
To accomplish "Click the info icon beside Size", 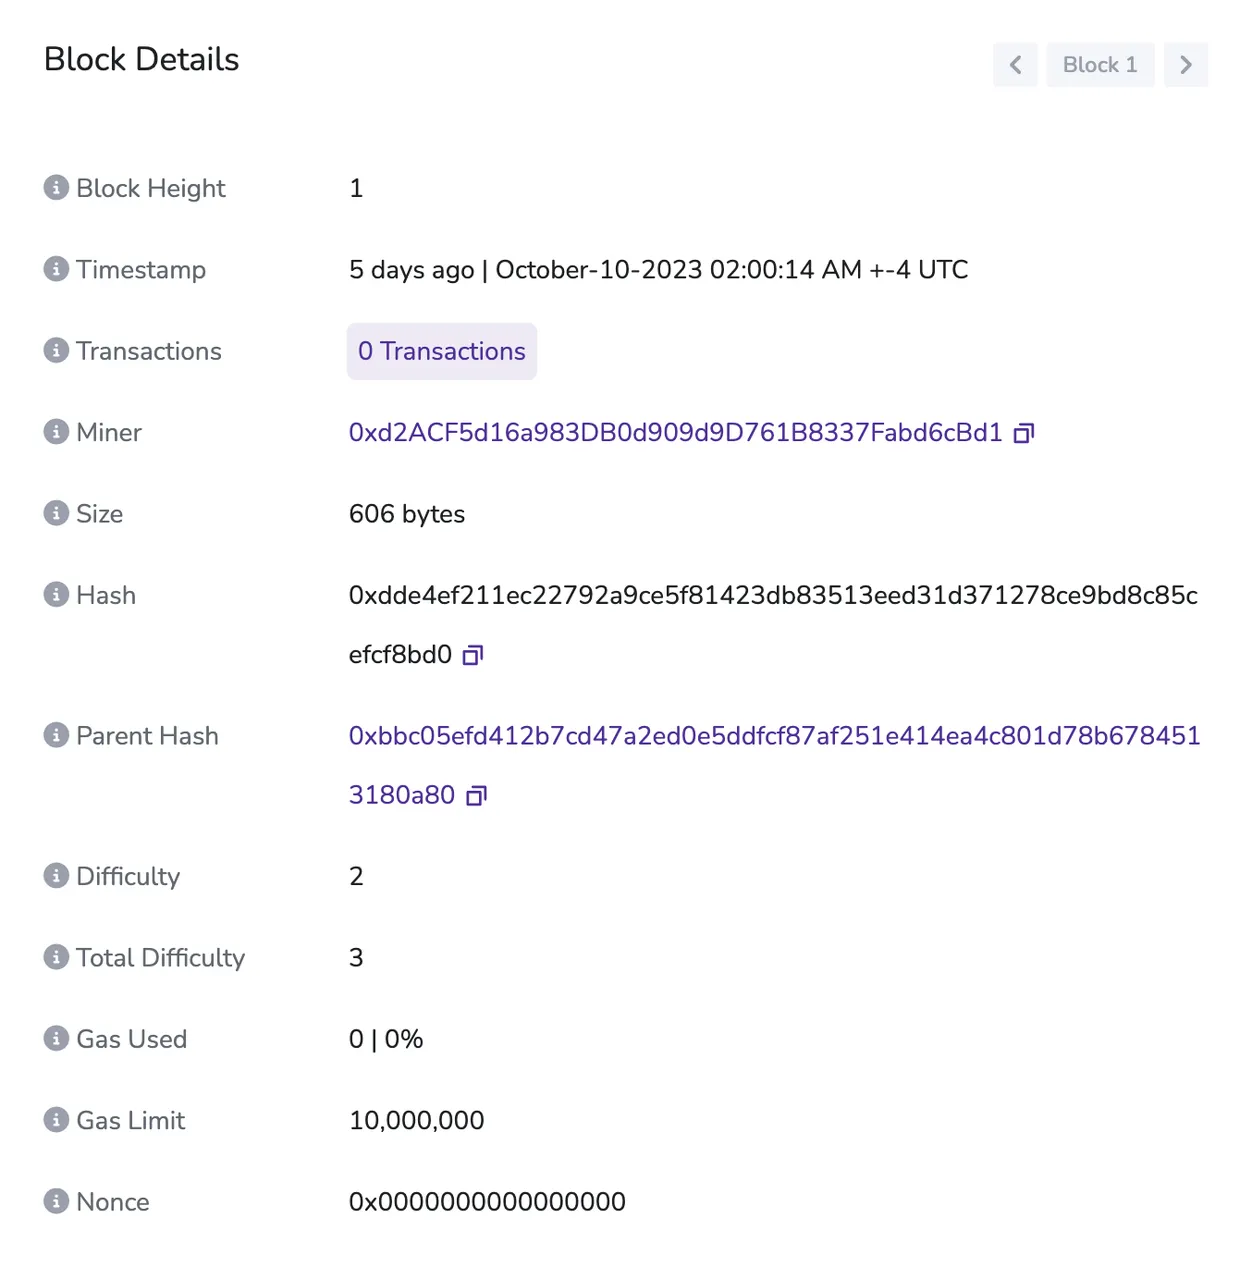I will point(56,513).
